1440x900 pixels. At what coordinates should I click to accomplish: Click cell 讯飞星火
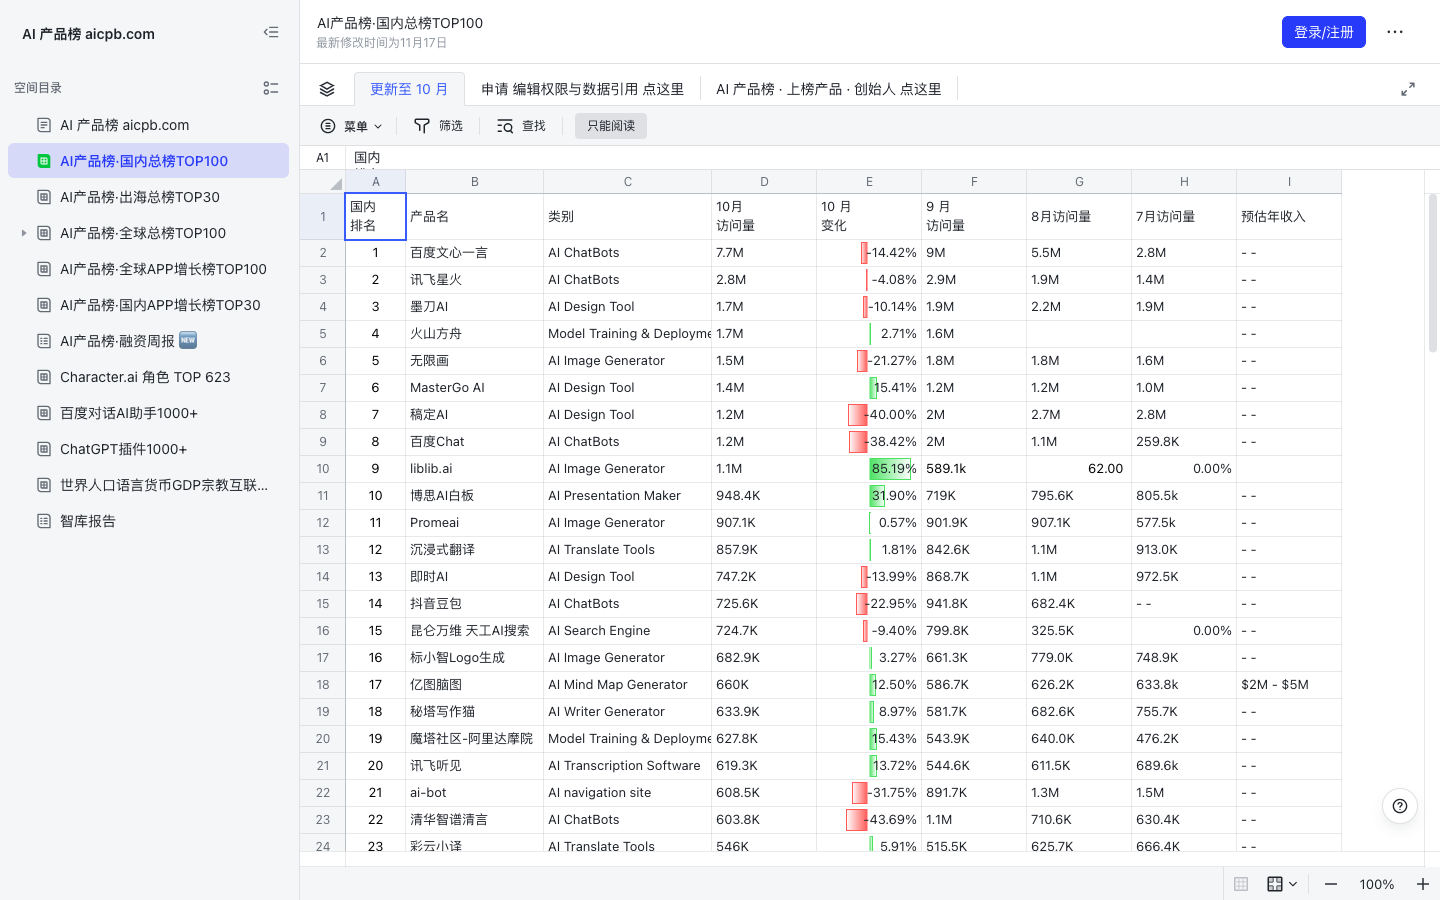475,280
